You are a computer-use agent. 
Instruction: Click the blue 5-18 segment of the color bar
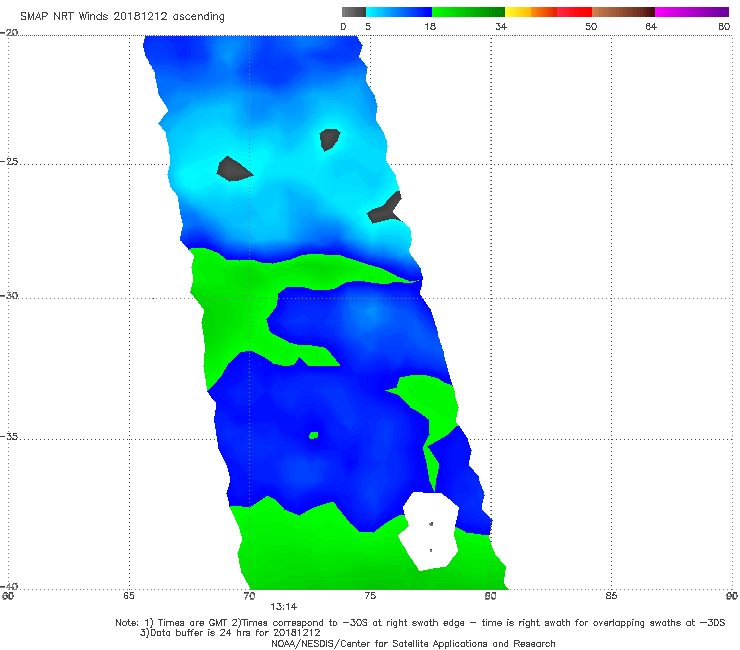pyautogui.click(x=399, y=12)
